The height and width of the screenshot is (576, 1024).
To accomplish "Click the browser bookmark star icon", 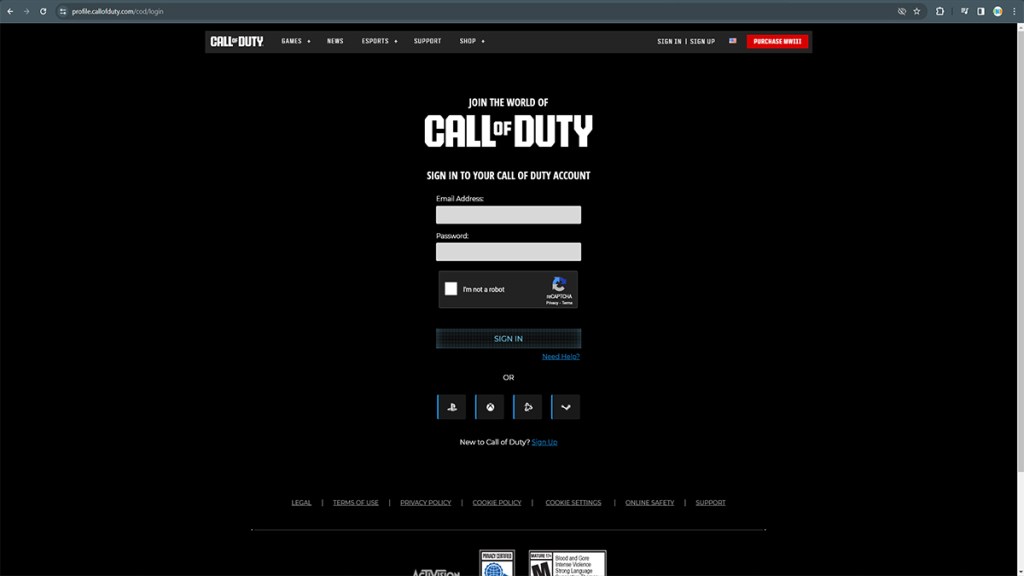I will click(916, 12).
